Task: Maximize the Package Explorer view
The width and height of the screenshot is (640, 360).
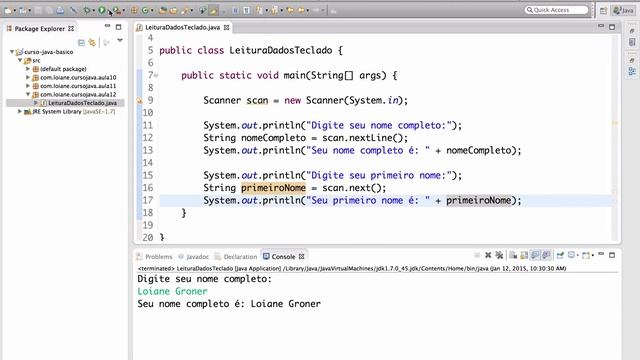Action: click(x=118, y=27)
